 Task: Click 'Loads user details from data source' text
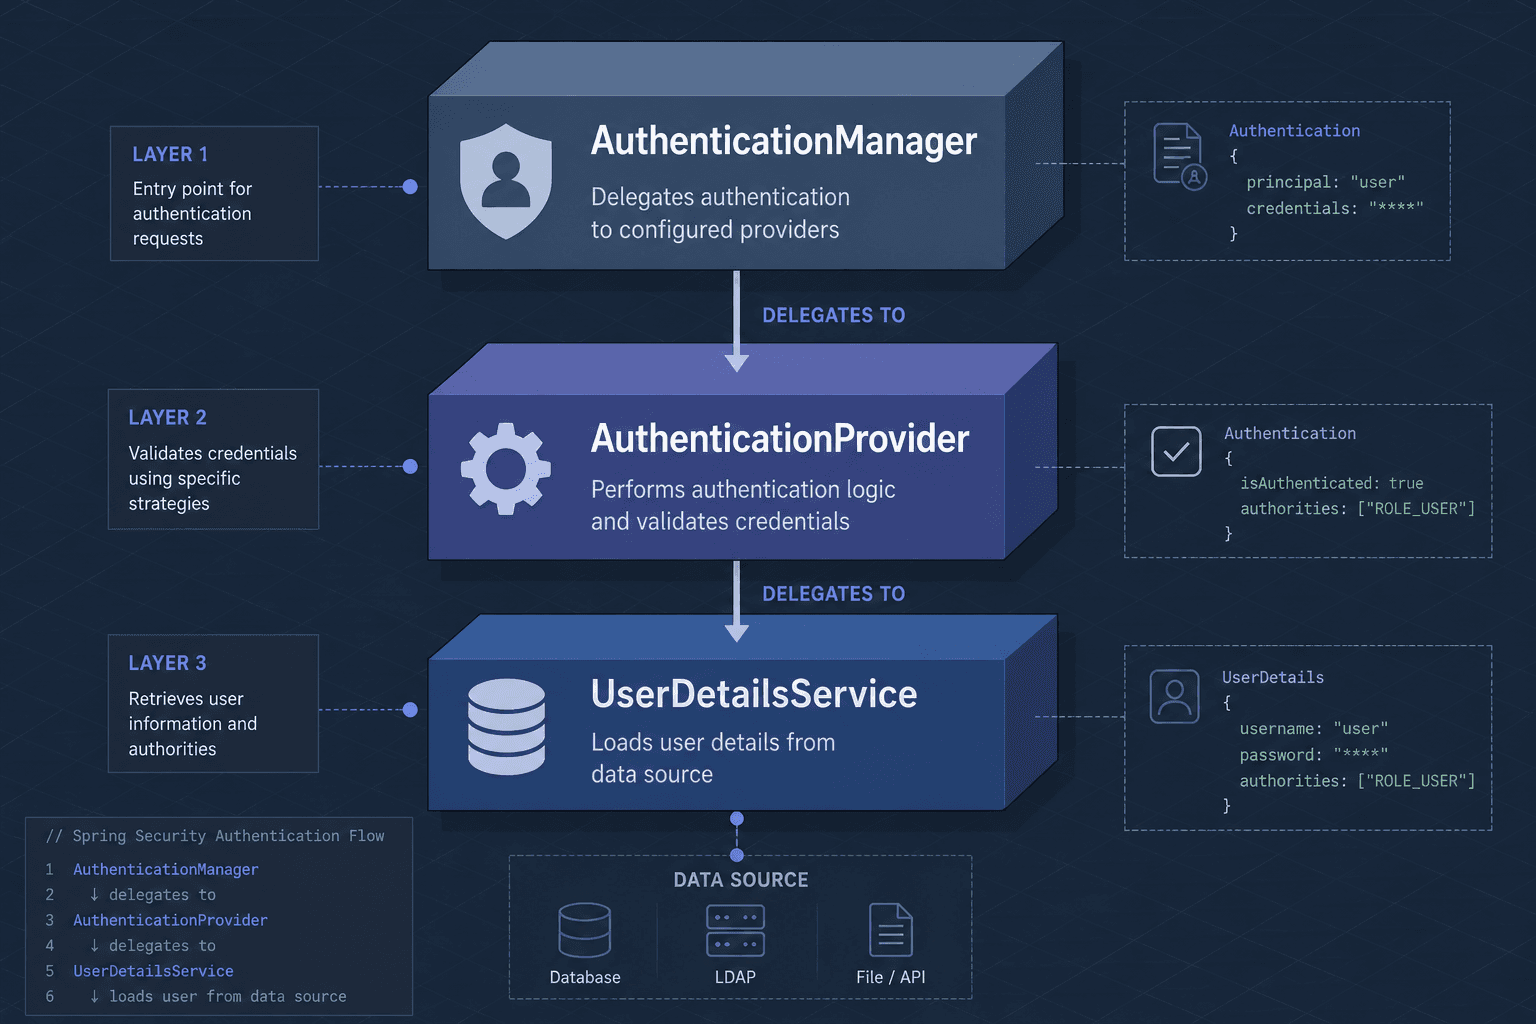[x=713, y=758]
